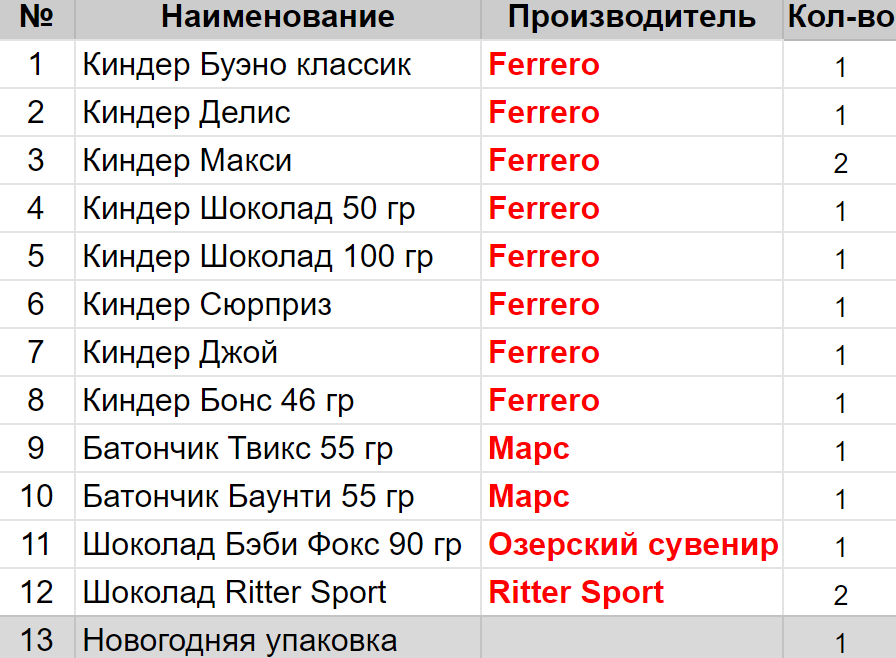896x658 pixels.
Task: Click the Новогодняя упаковка cell
Action: pos(240,641)
